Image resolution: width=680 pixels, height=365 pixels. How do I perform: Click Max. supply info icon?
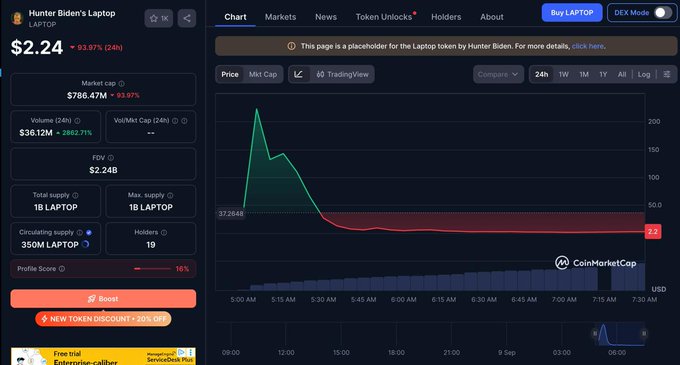coord(170,195)
